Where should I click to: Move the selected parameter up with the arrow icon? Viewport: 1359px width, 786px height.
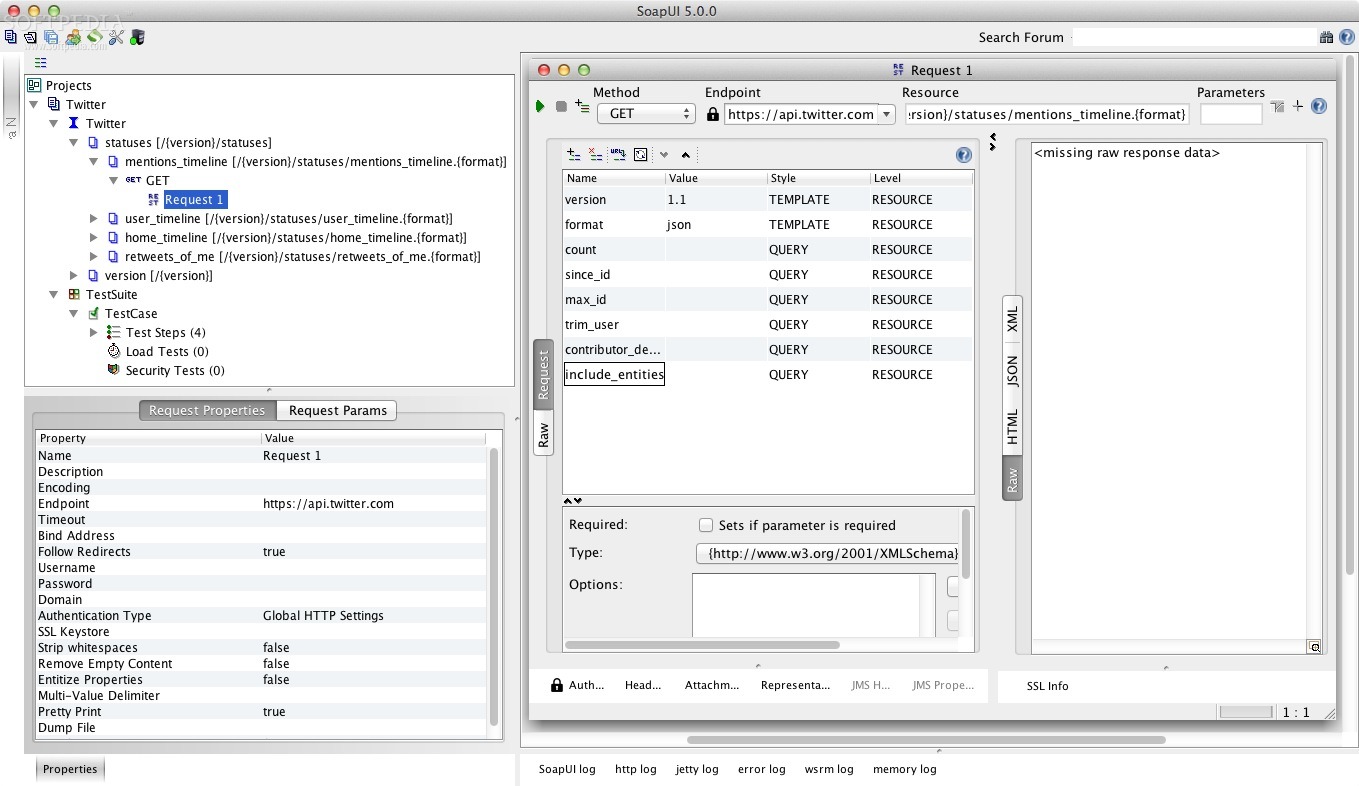685,155
